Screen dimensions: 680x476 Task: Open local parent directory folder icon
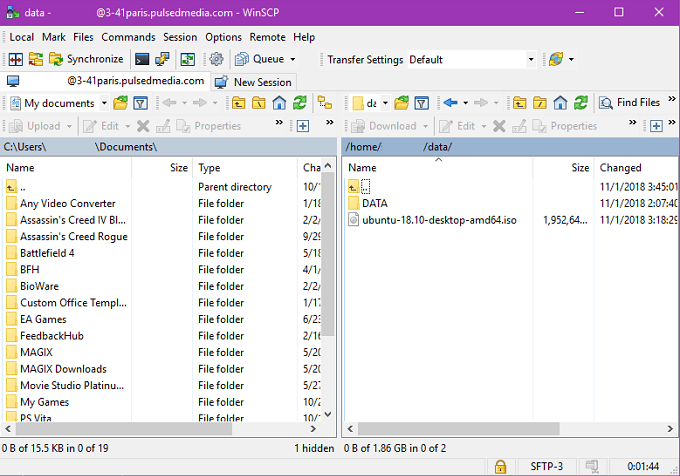(240, 103)
